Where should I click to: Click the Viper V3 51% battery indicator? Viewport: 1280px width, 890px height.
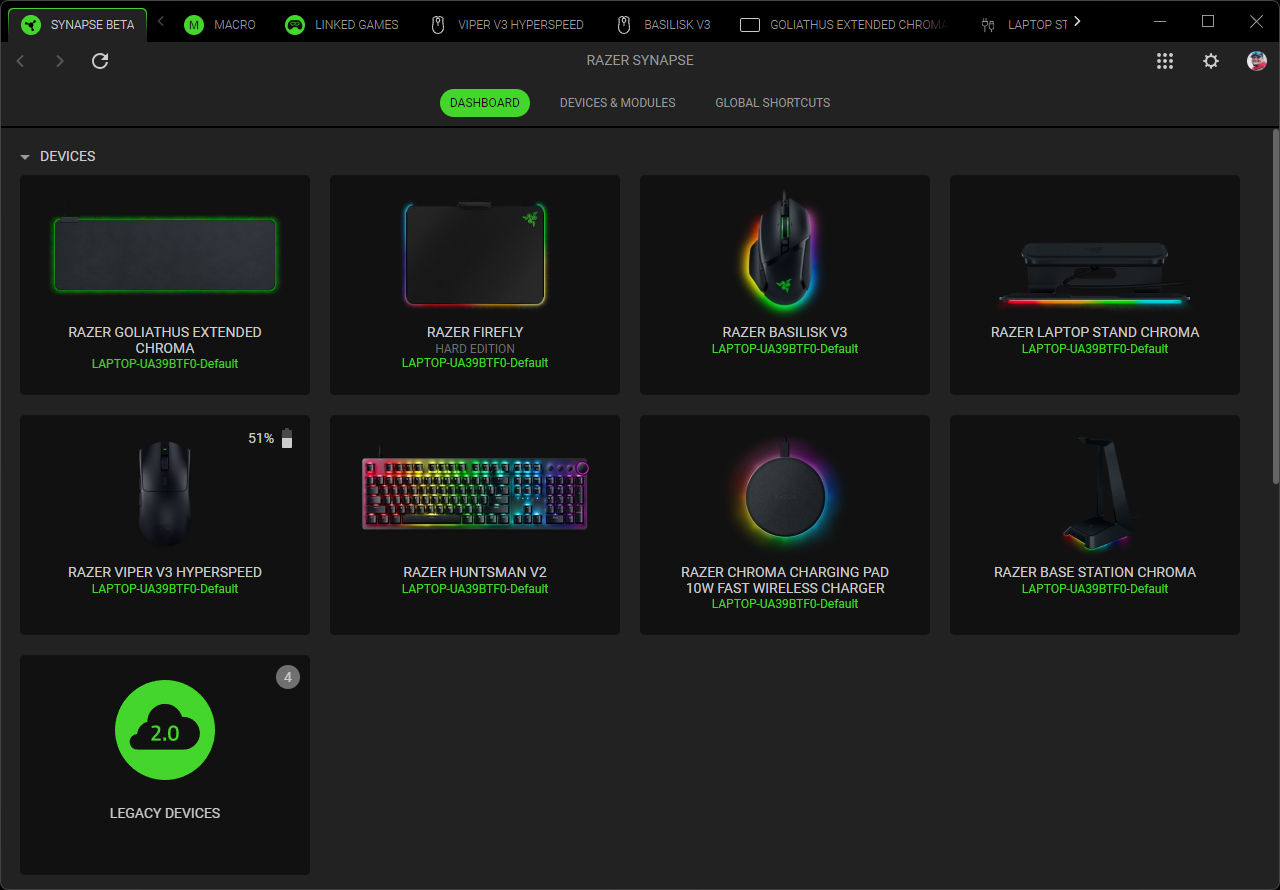pyautogui.click(x=271, y=438)
